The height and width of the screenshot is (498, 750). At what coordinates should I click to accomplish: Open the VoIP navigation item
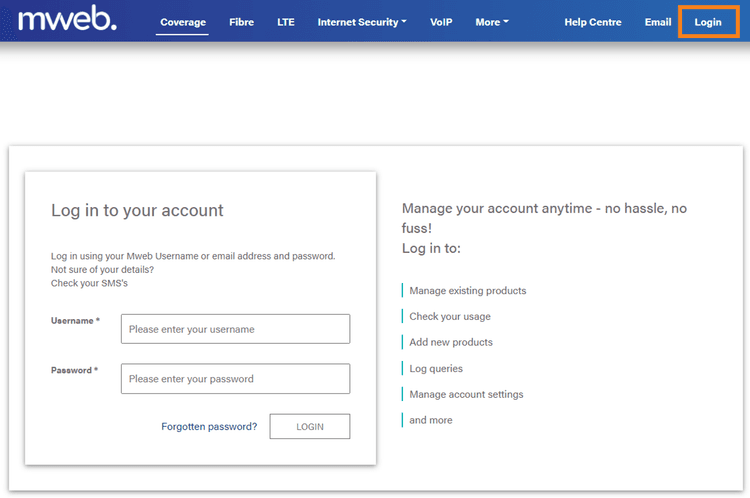[441, 22]
